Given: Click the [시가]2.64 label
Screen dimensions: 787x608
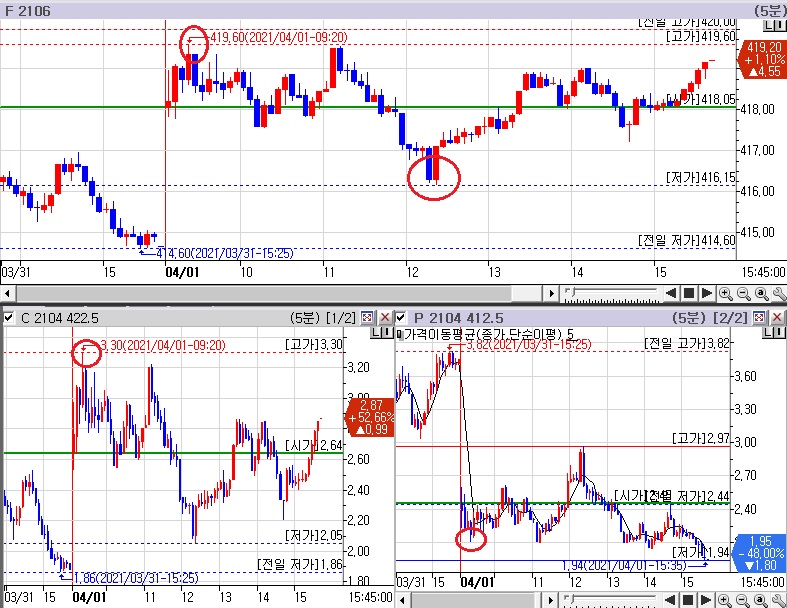Looking at the screenshot, I should click(314, 445).
